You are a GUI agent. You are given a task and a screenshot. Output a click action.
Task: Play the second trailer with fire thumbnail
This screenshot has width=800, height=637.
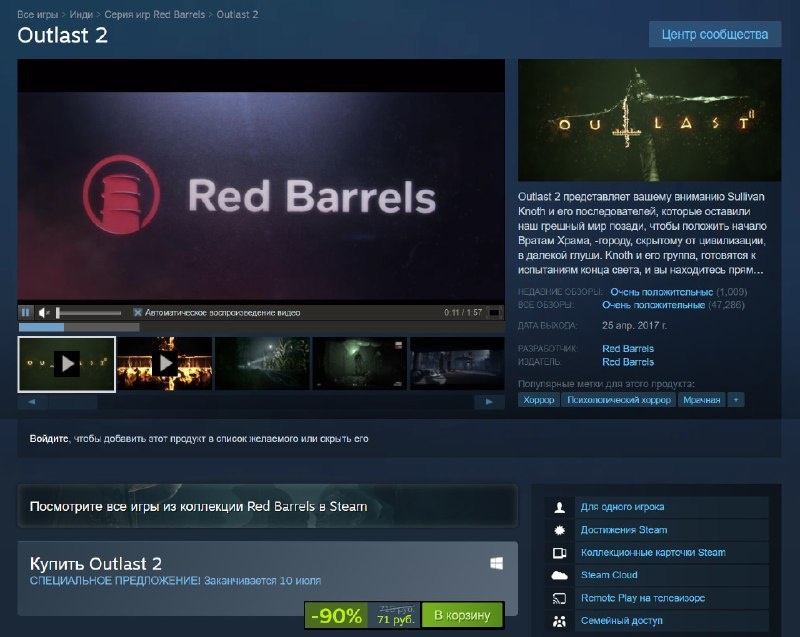click(x=164, y=364)
